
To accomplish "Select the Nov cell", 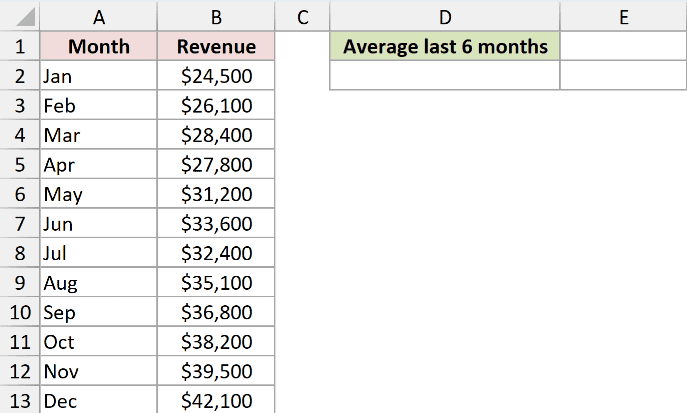I will click(99, 371).
